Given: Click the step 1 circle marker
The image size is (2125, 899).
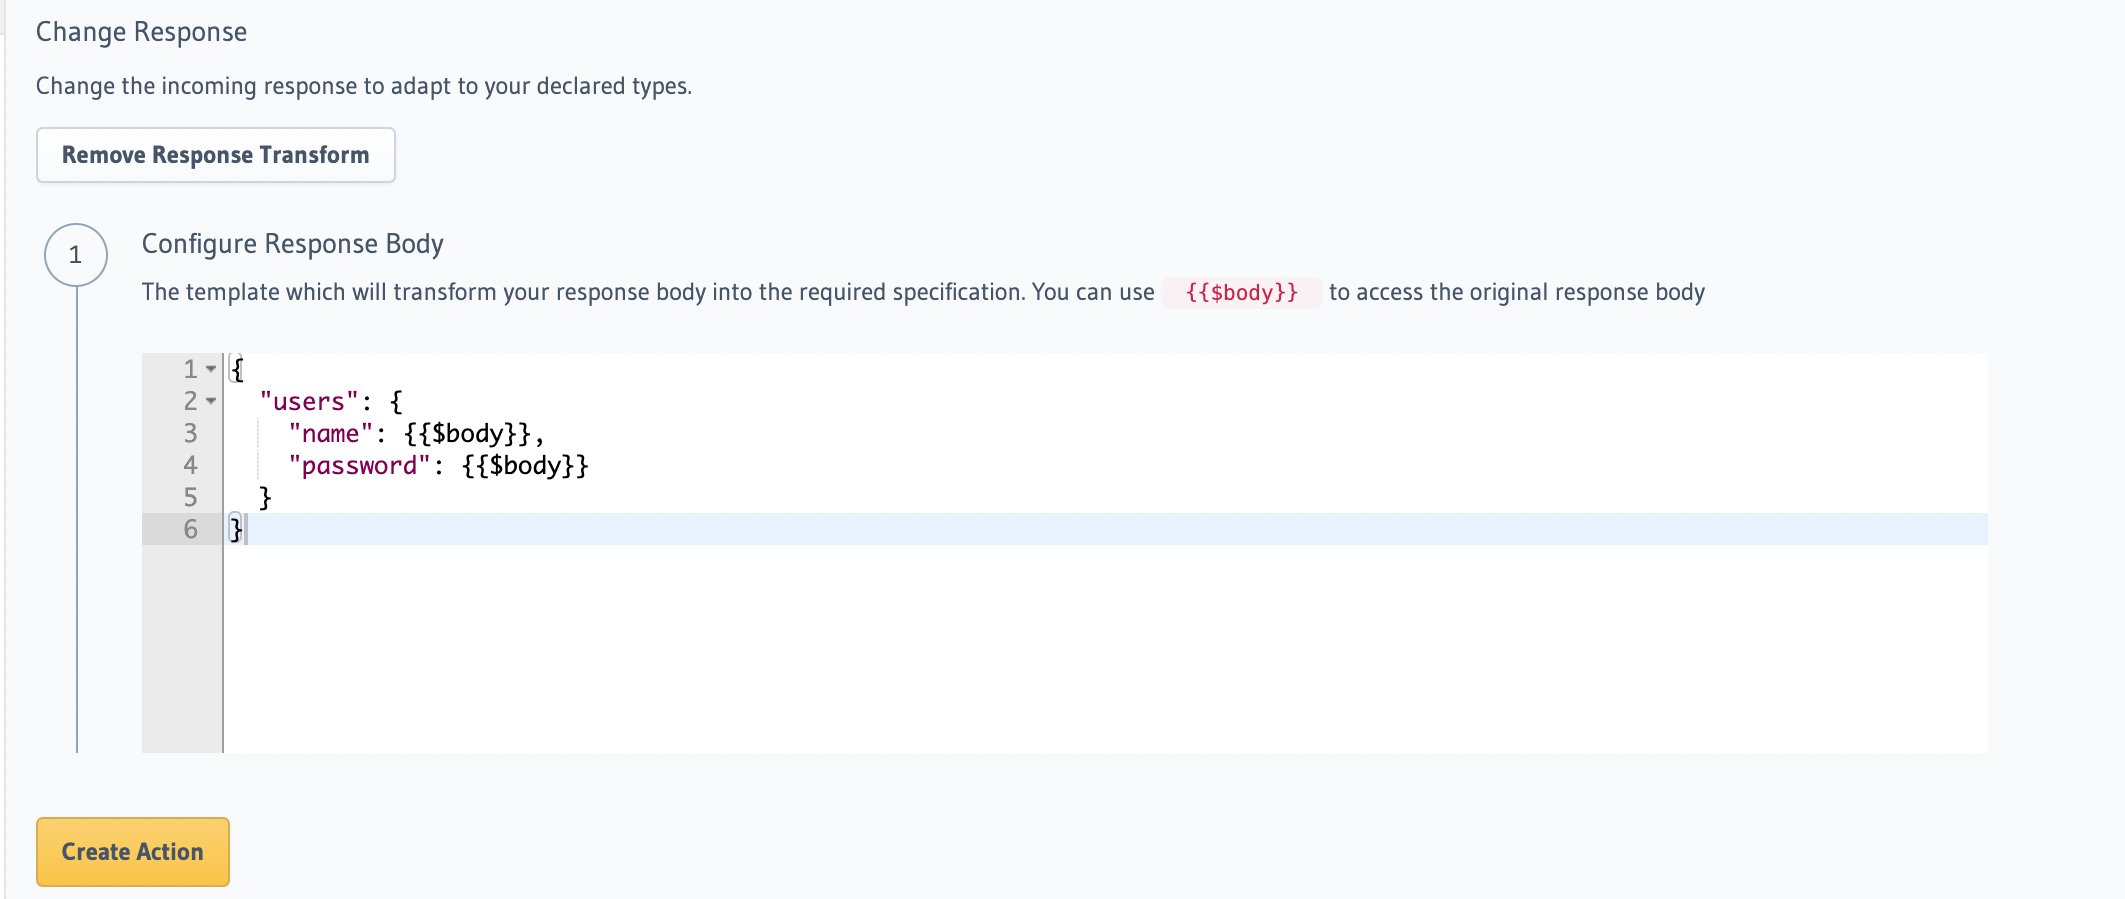Looking at the screenshot, I should point(76,255).
